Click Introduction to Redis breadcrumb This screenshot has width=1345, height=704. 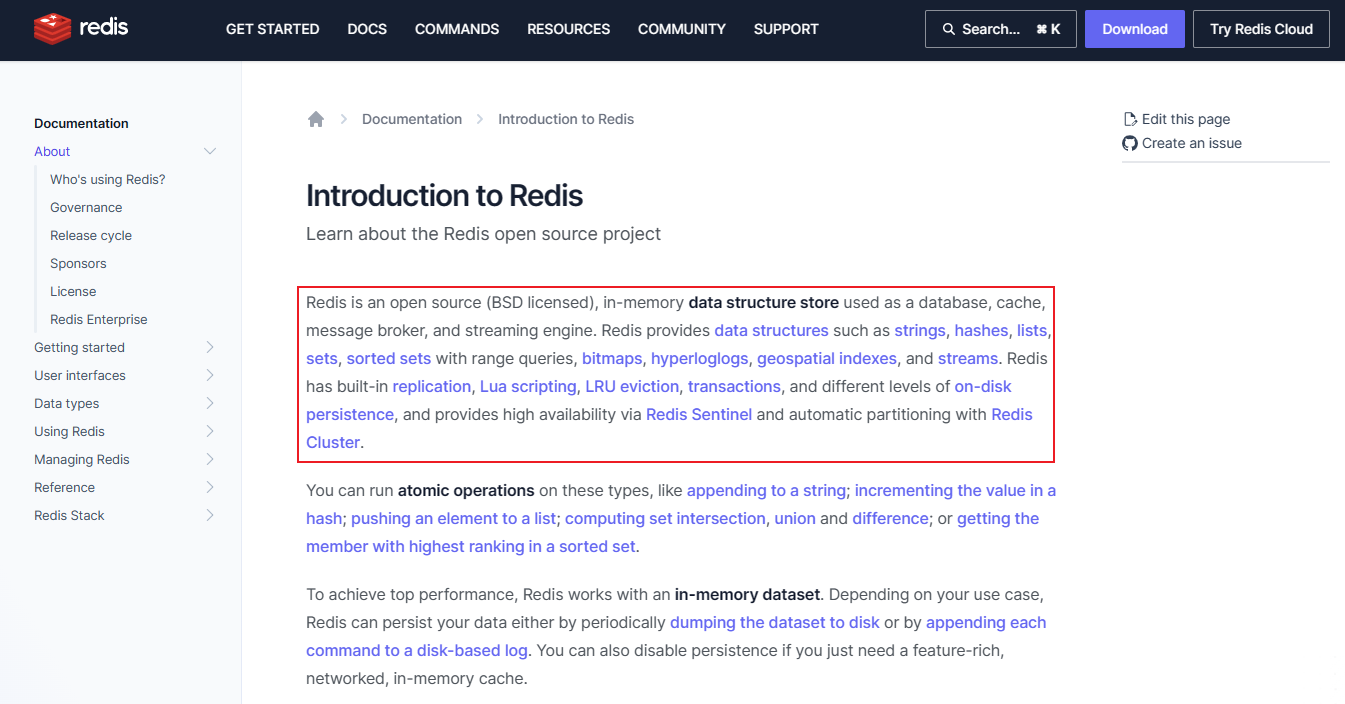566,119
